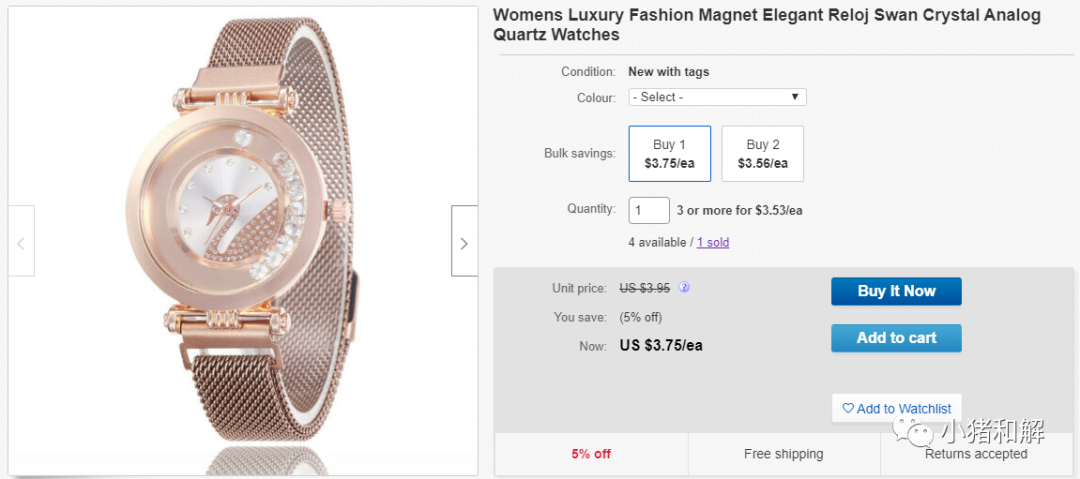1080x479 pixels.
Task: Click the struck-through US $3.95 price
Action: coord(644,288)
